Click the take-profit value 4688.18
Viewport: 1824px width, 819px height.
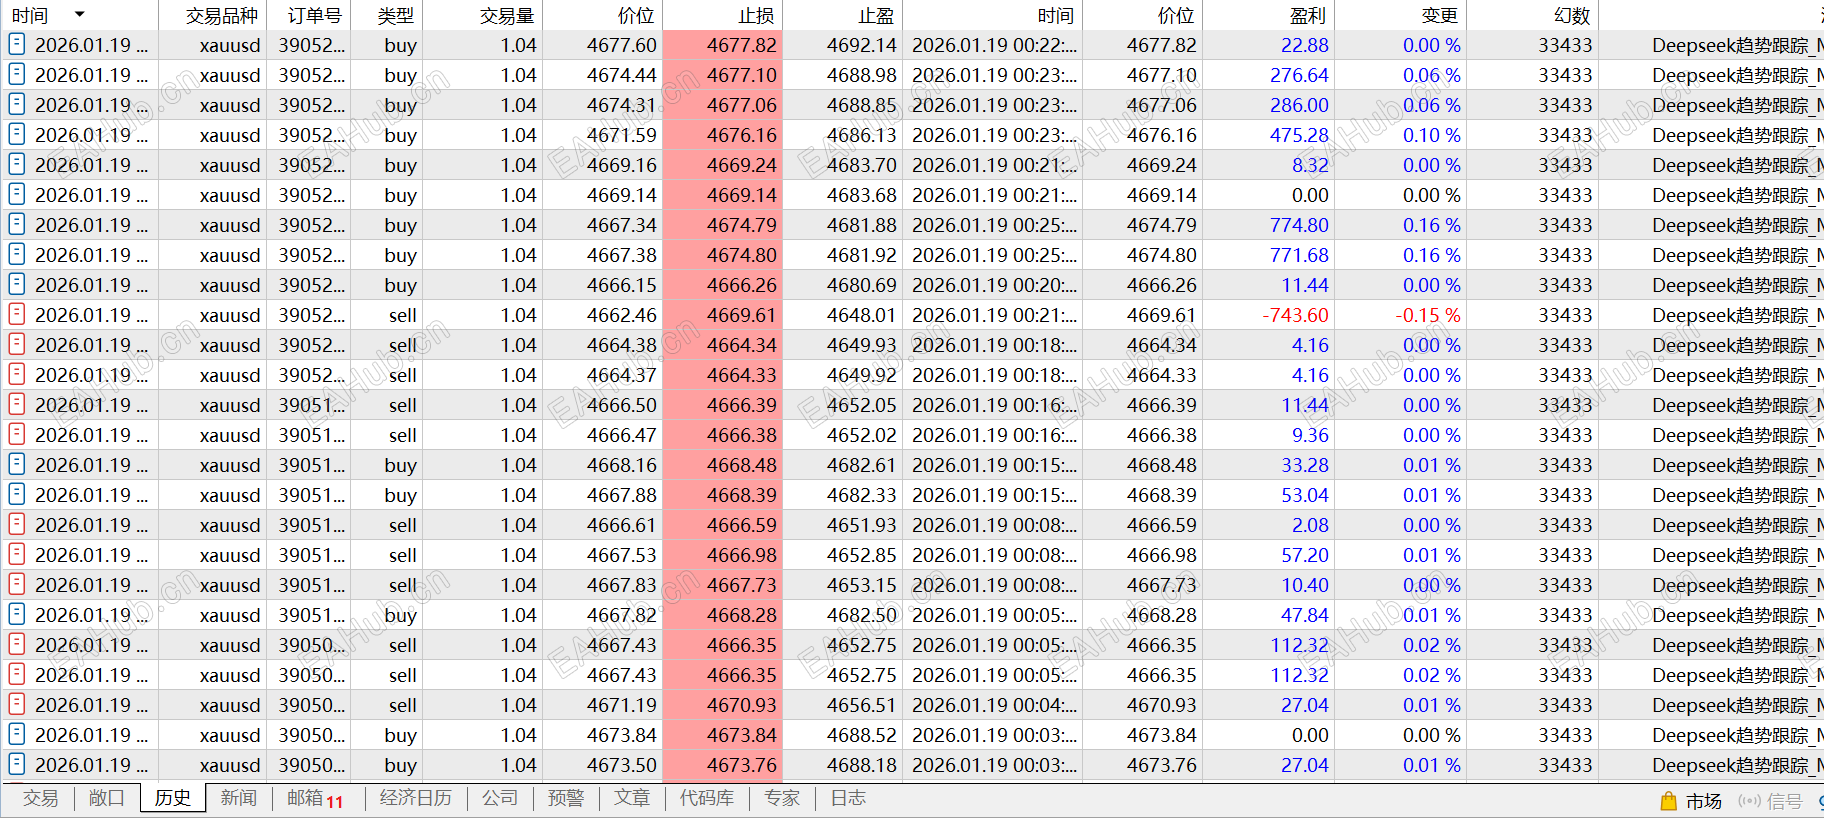(x=862, y=765)
